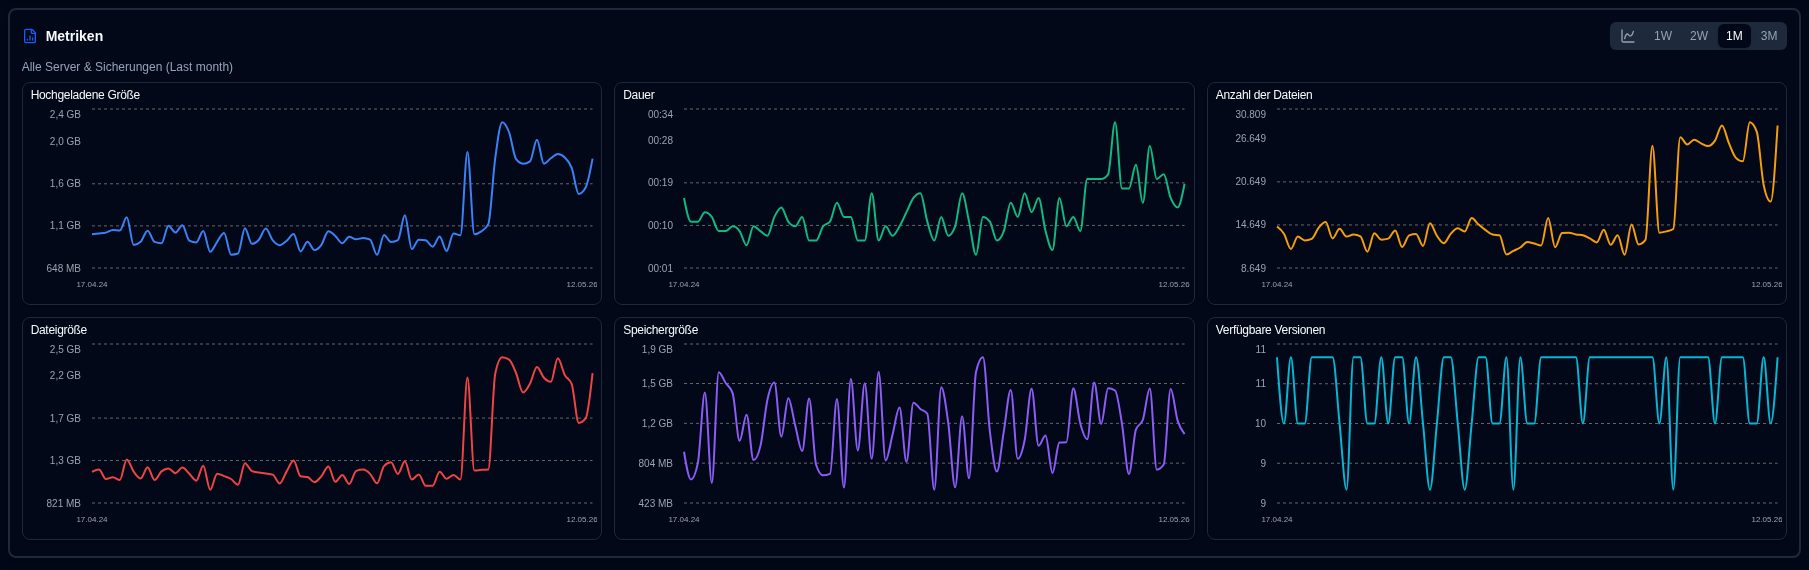
Task: Click the 1,5 GB axis label
Action: [657, 384]
